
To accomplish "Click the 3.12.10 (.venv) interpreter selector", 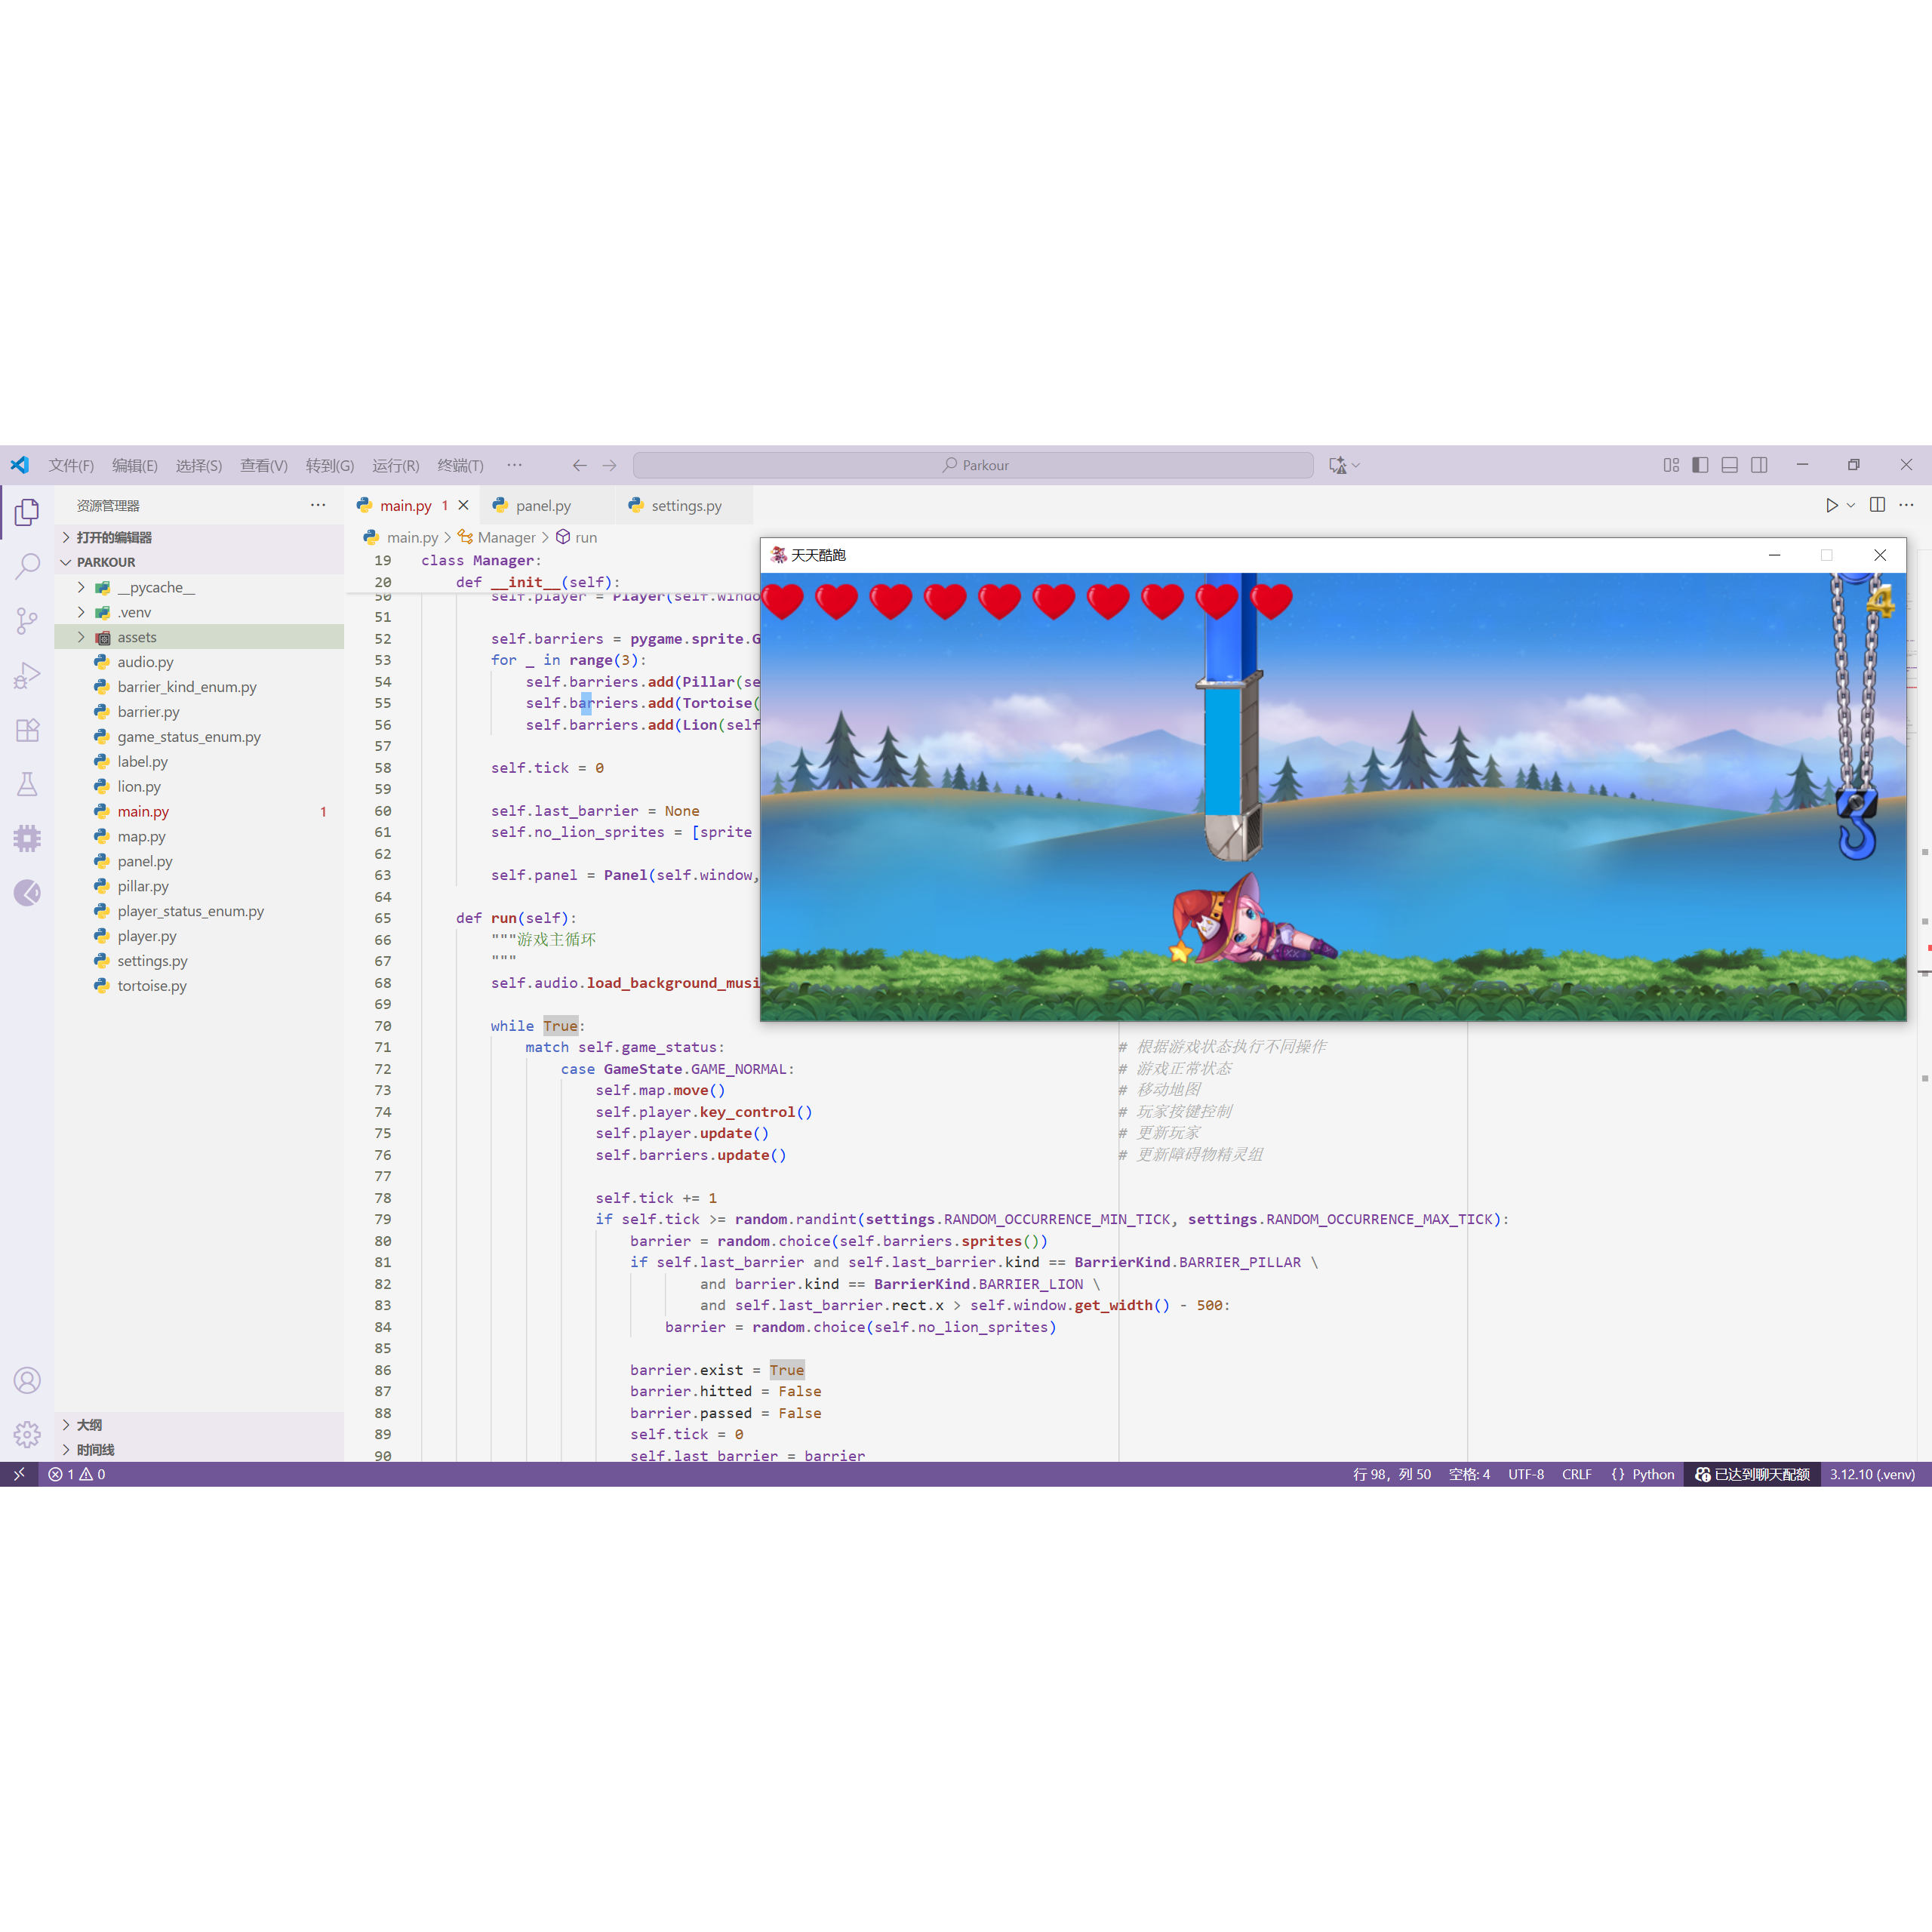I will click(1872, 1474).
